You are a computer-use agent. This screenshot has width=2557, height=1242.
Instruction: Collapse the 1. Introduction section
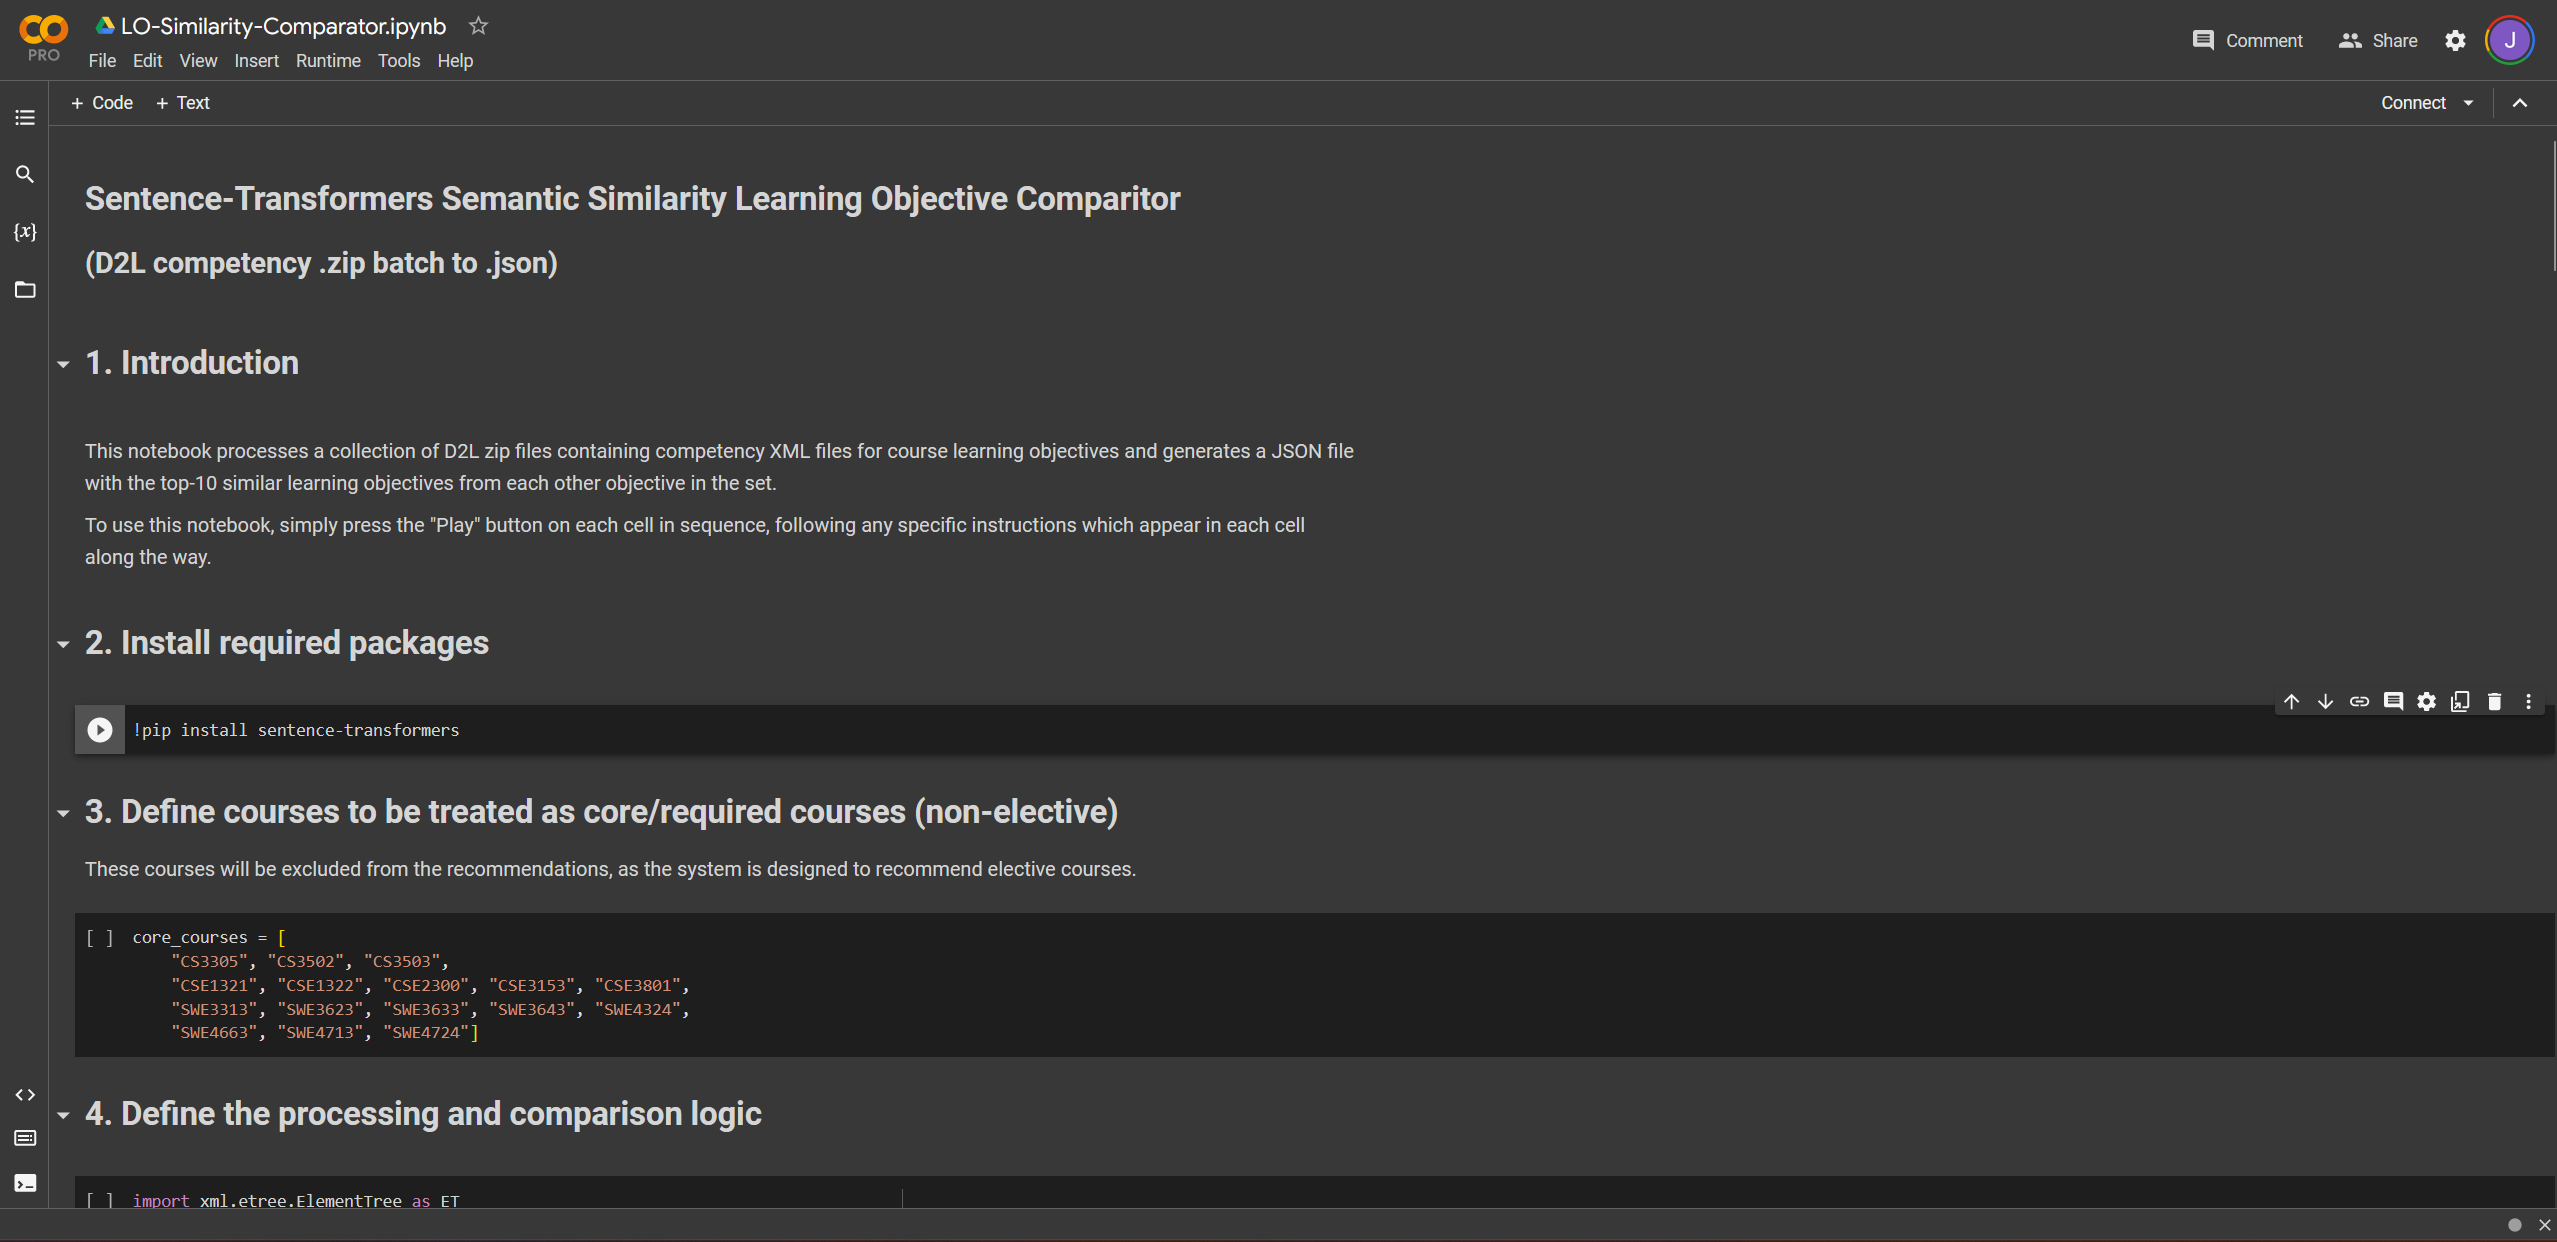click(63, 364)
